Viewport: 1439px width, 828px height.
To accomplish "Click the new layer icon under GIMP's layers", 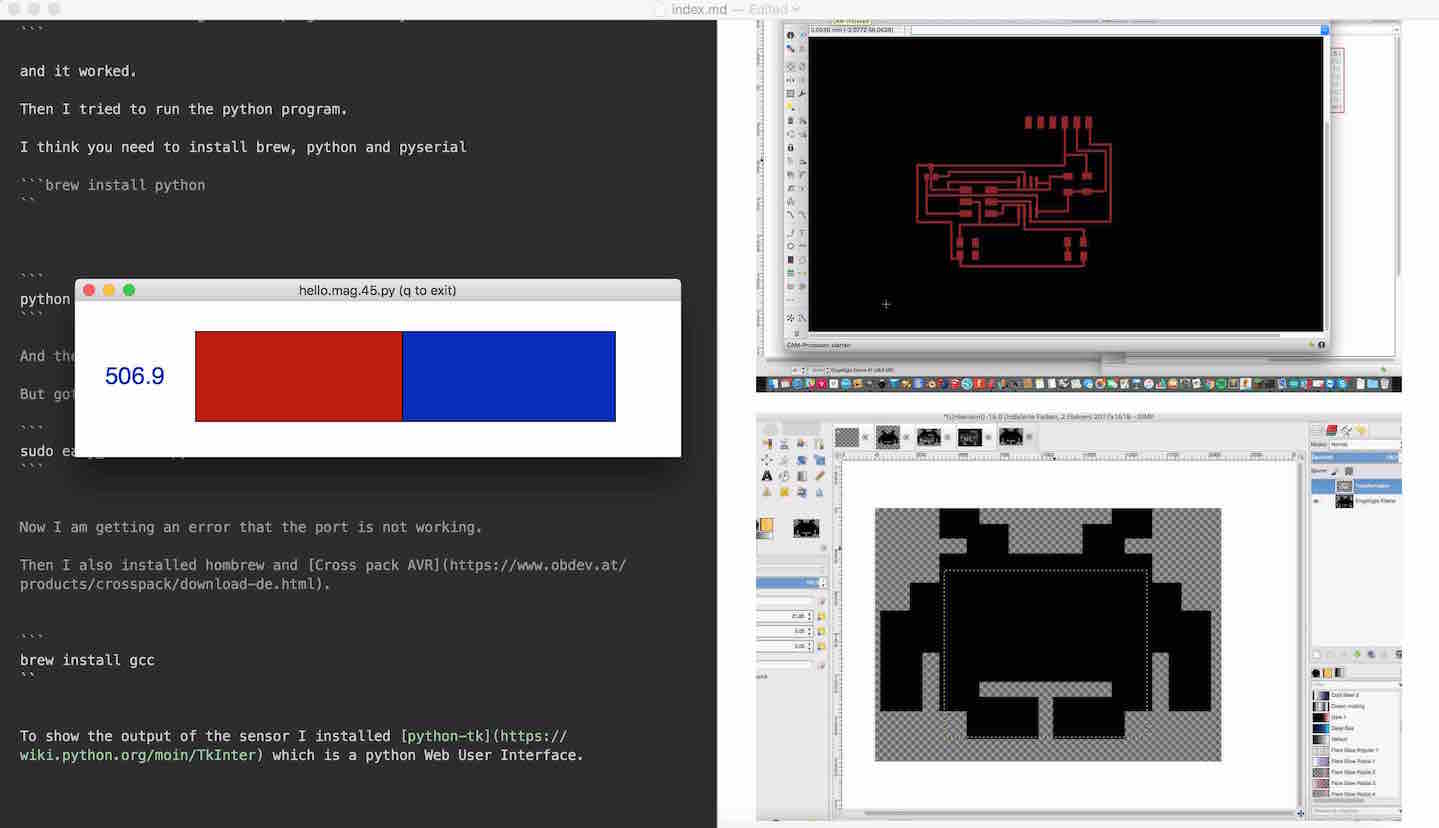I will pos(1317,655).
